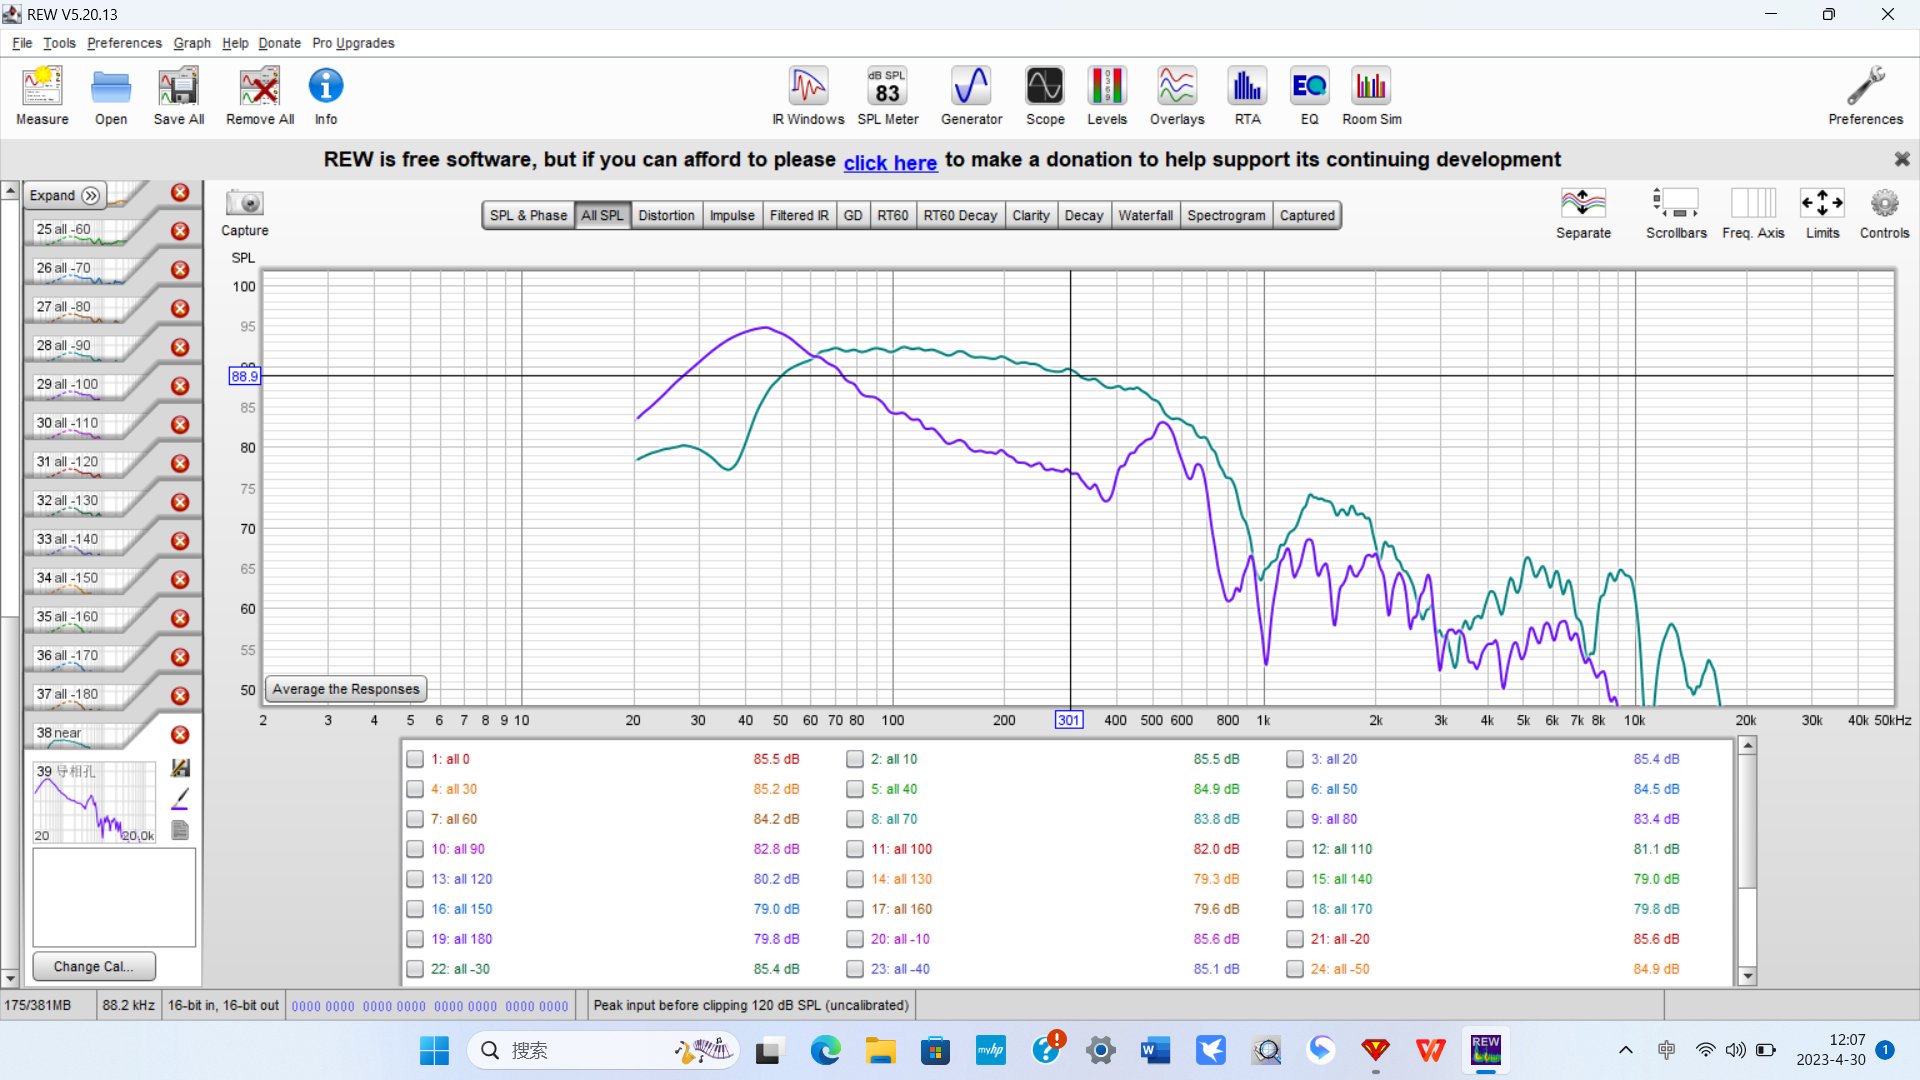This screenshot has height=1080, width=1920.
Task: Click the Capture camera icon
Action: pos(244,212)
